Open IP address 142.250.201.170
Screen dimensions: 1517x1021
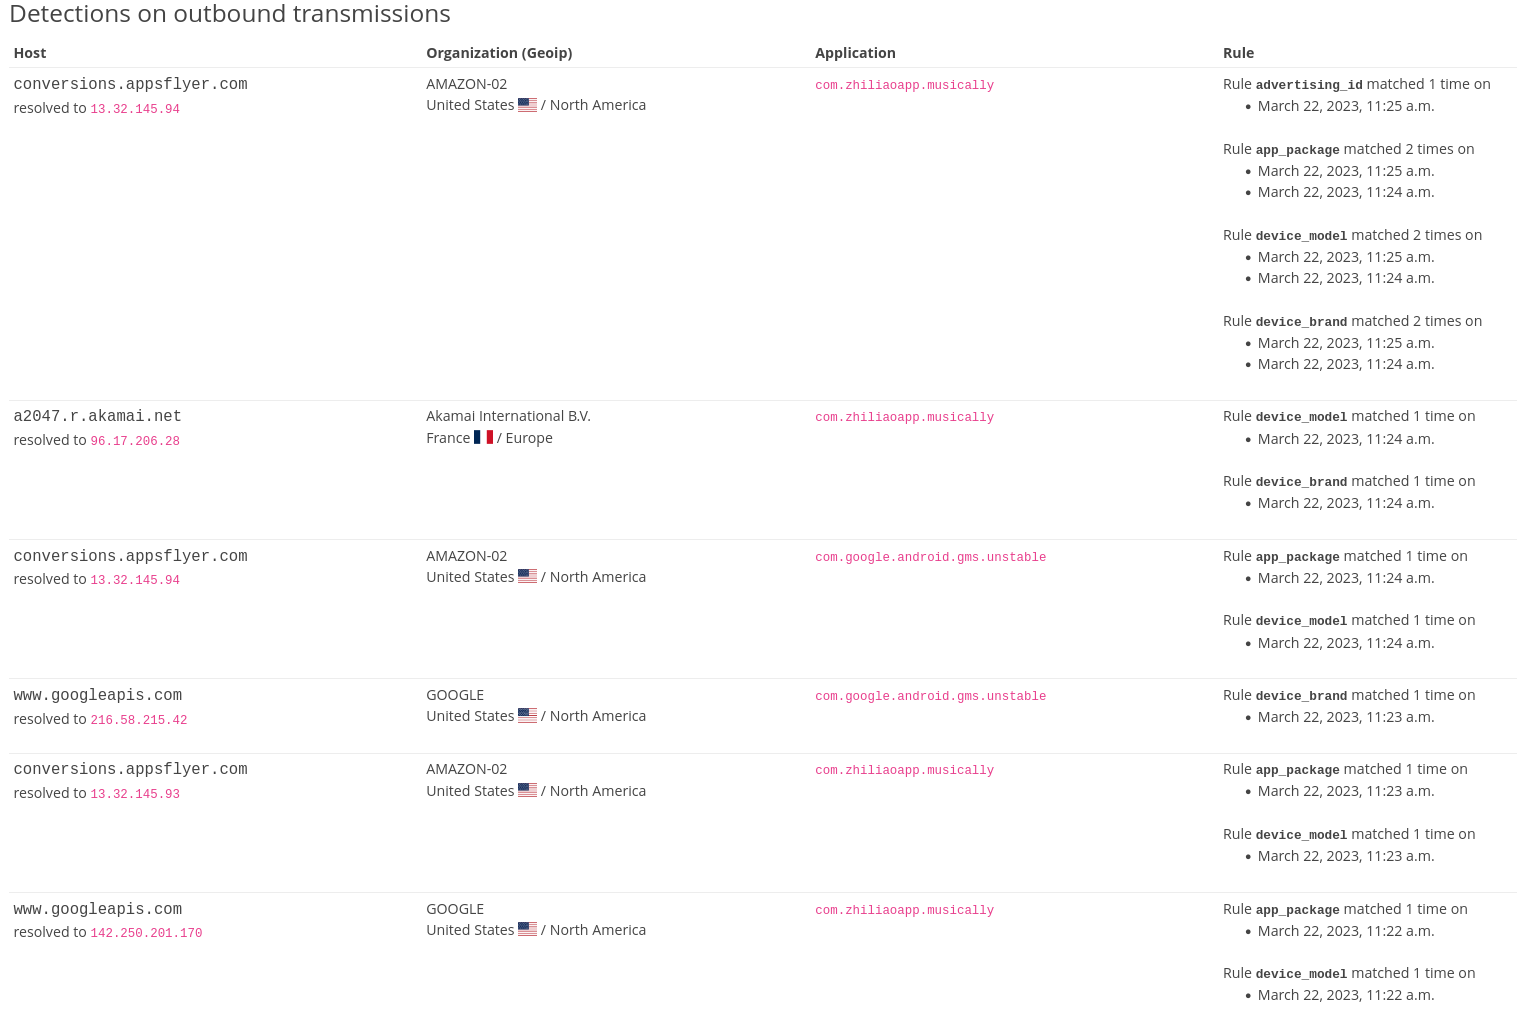(146, 933)
